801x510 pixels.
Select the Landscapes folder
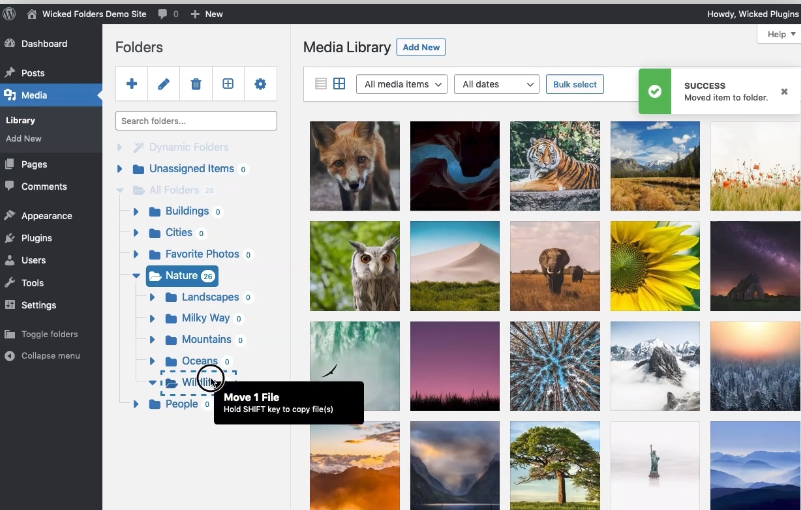(209, 297)
